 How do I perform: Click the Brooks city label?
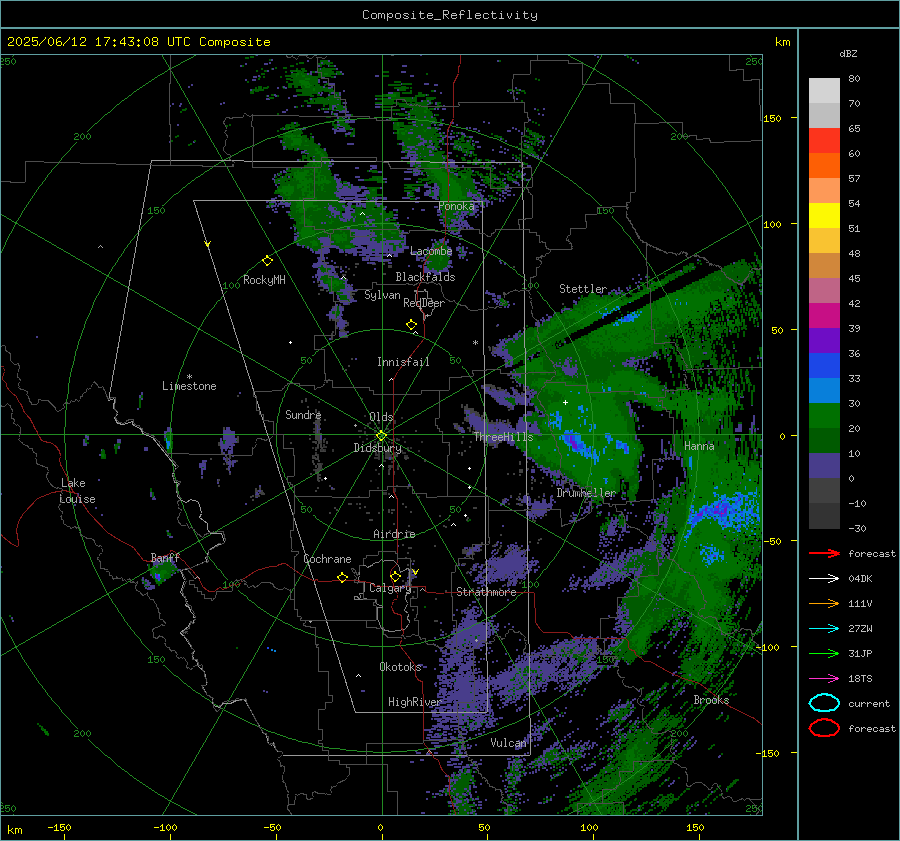click(711, 700)
